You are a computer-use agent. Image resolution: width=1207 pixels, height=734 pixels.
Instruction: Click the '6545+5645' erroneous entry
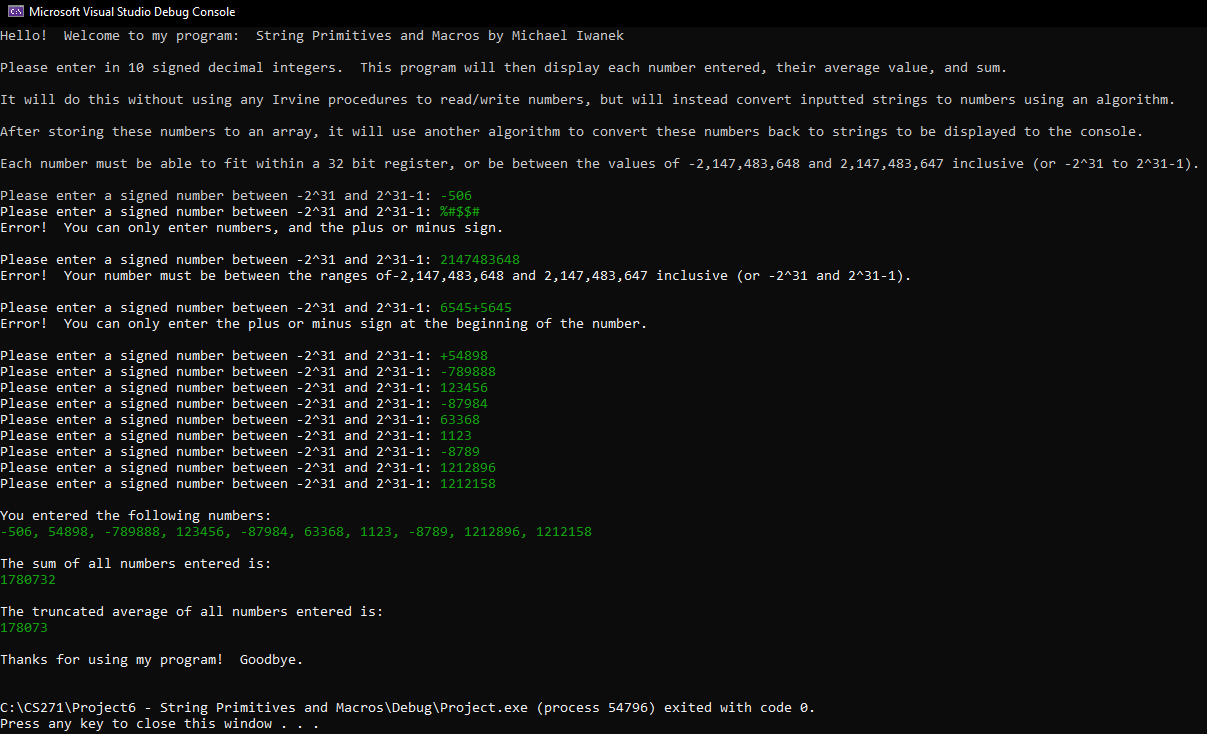click(476, 307)
